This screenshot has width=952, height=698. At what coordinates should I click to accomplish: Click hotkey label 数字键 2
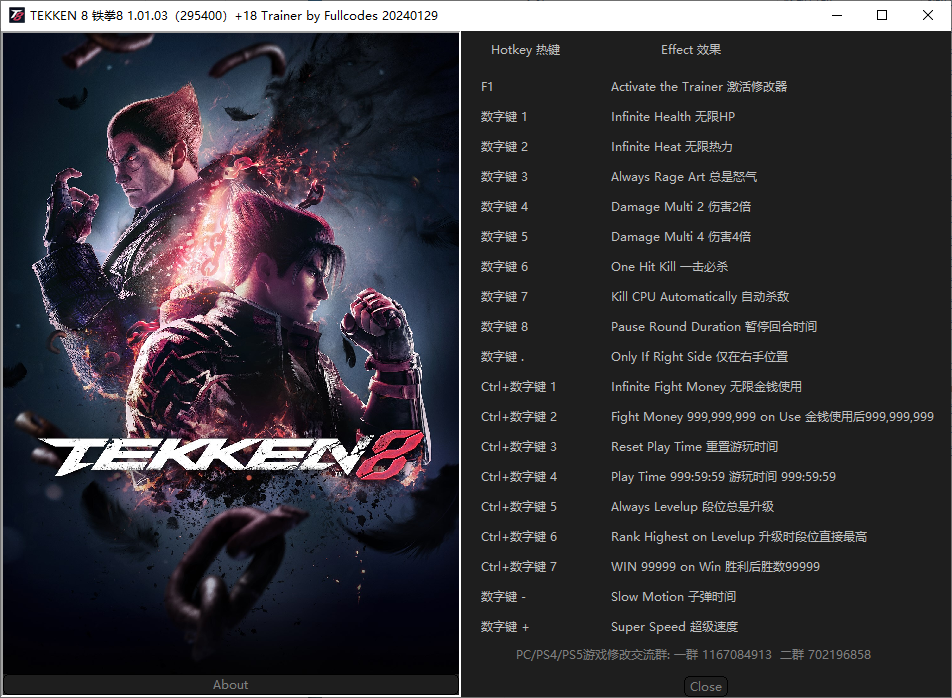click(x=504, y=147)
